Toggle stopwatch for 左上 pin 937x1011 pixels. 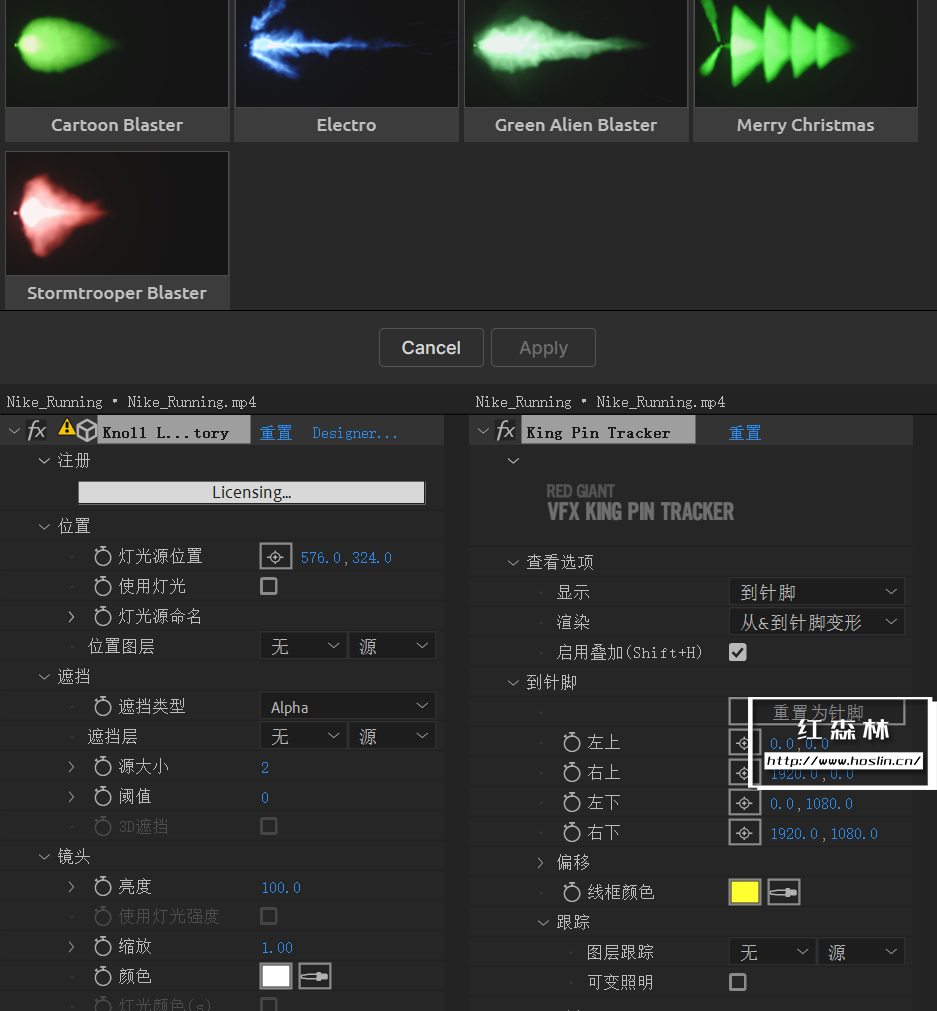pyautogui.click(x=571, y=743)
